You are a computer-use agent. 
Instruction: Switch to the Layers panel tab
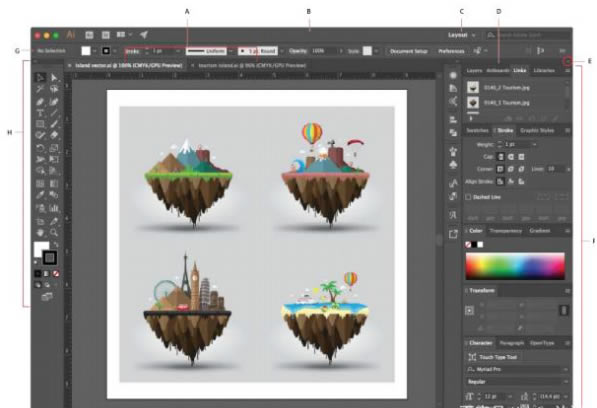pos(474,70)
